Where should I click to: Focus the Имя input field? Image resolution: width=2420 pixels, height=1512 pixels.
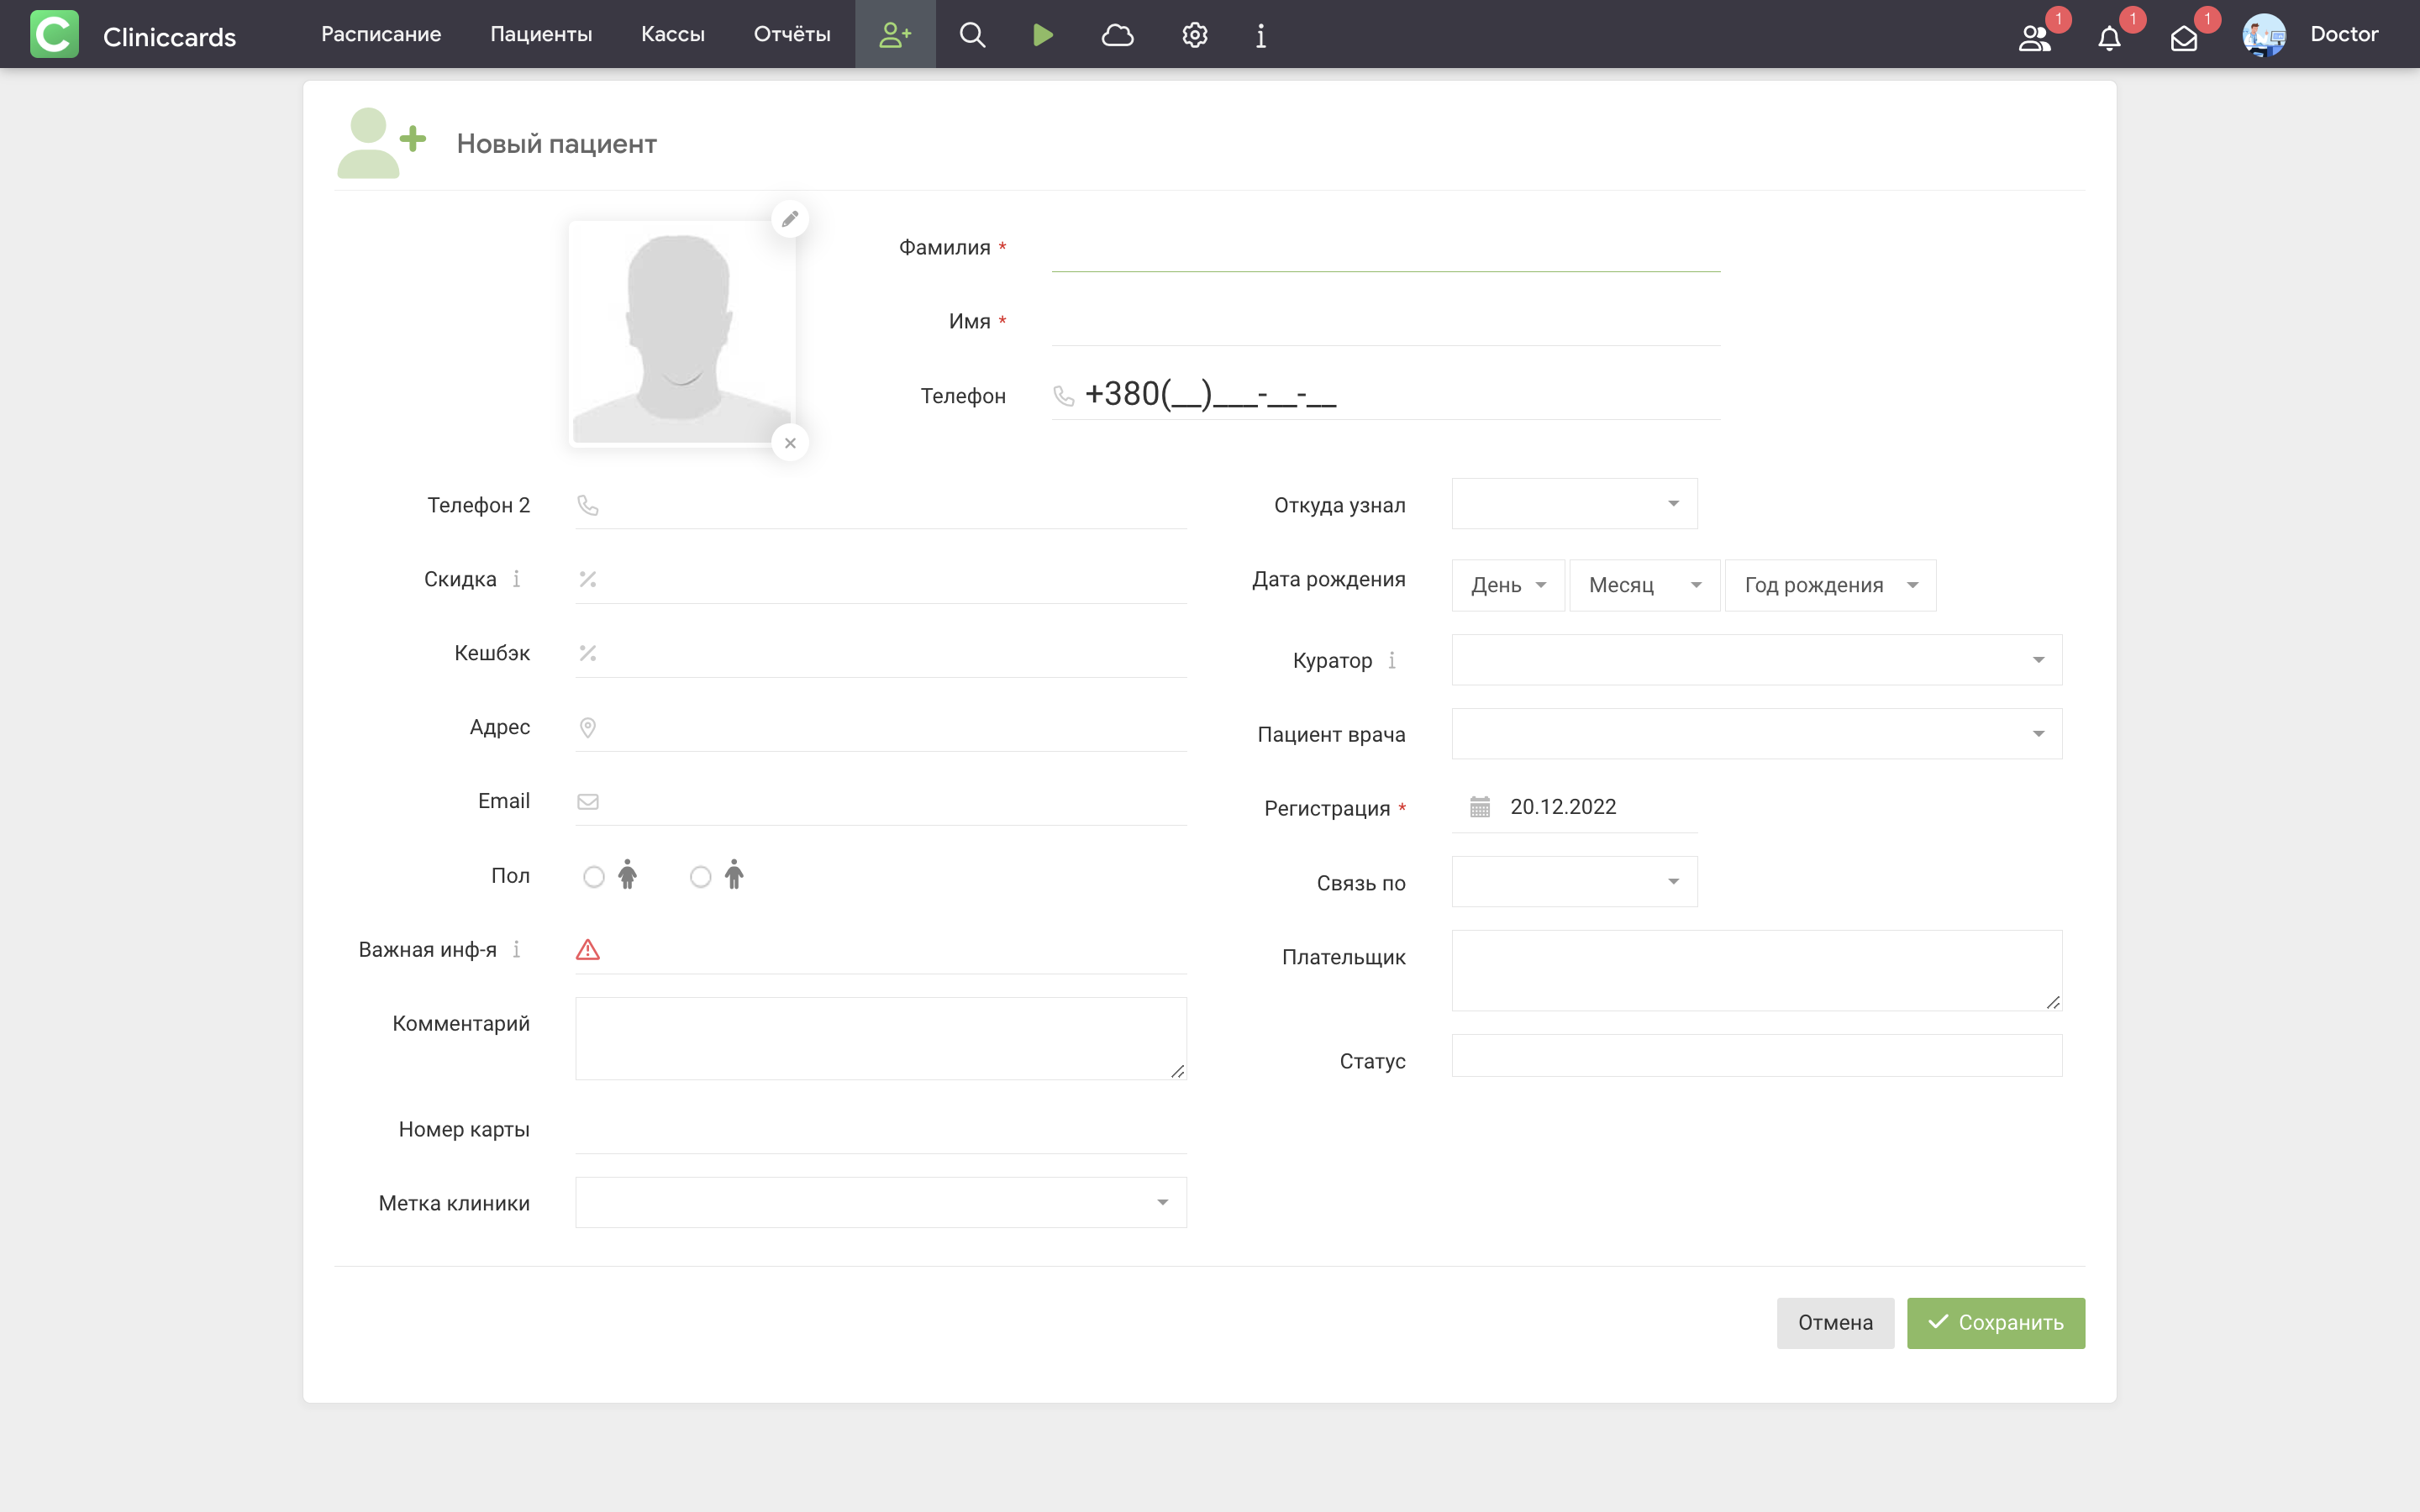click(1386, 322)
